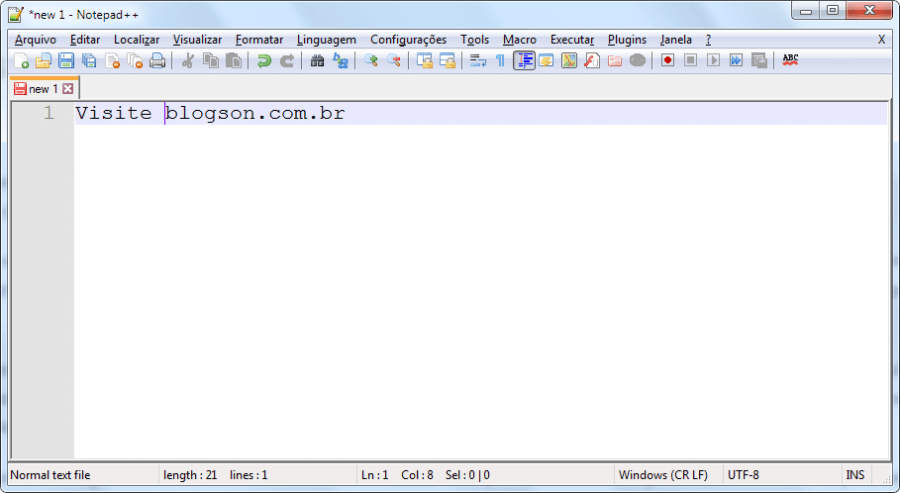Click the gray Monitoring icon
900x493 pixels.
tap(638, 60)
